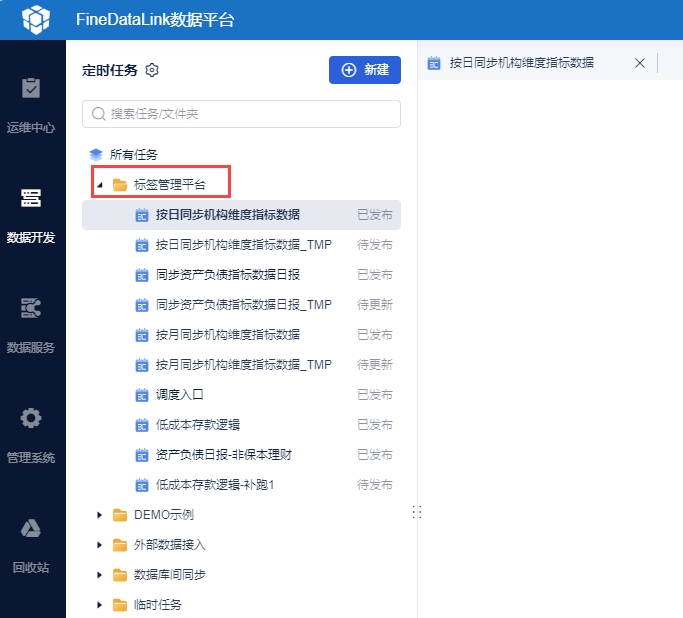The image size is (683, 618).
Task: Select the 低成本存款逻辑-补跑1 task
Action: coord(214,485)
